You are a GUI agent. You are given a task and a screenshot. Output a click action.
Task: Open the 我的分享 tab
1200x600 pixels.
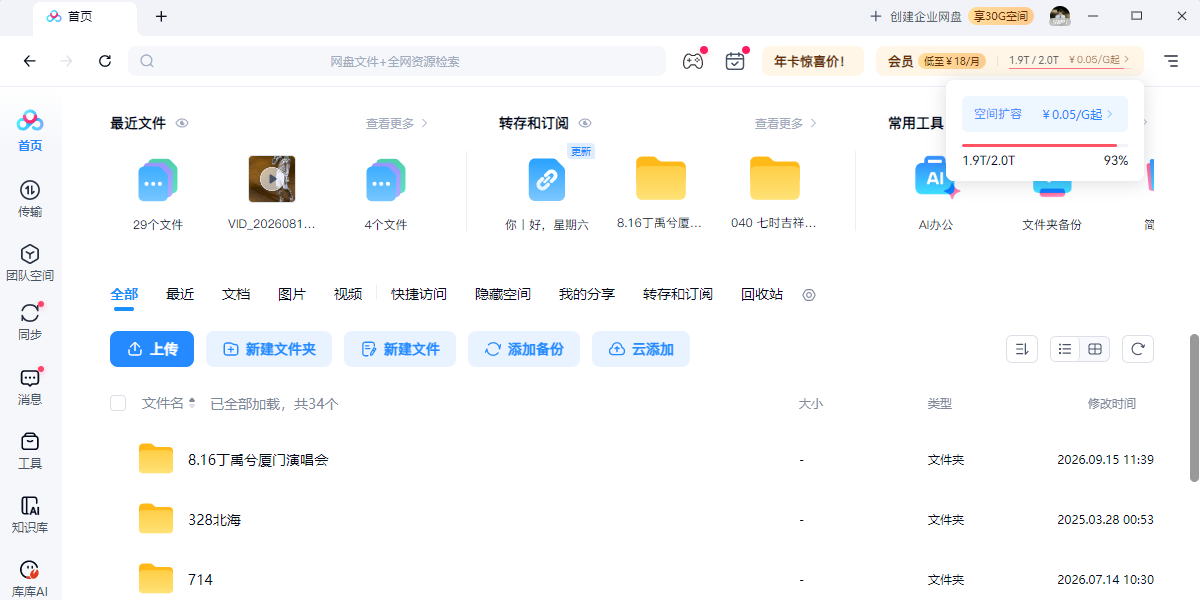coord(587,294)
